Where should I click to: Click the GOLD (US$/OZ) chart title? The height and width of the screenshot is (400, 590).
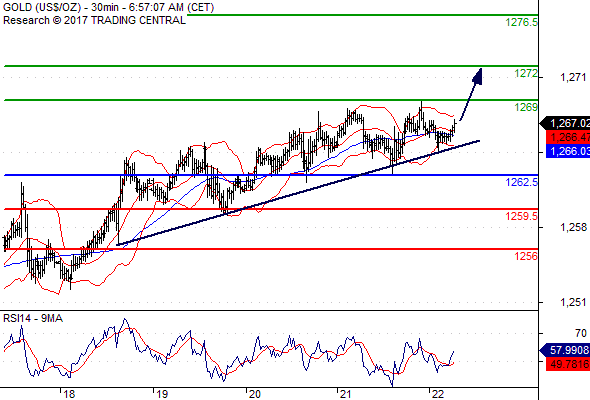click(x=42, y=7)
